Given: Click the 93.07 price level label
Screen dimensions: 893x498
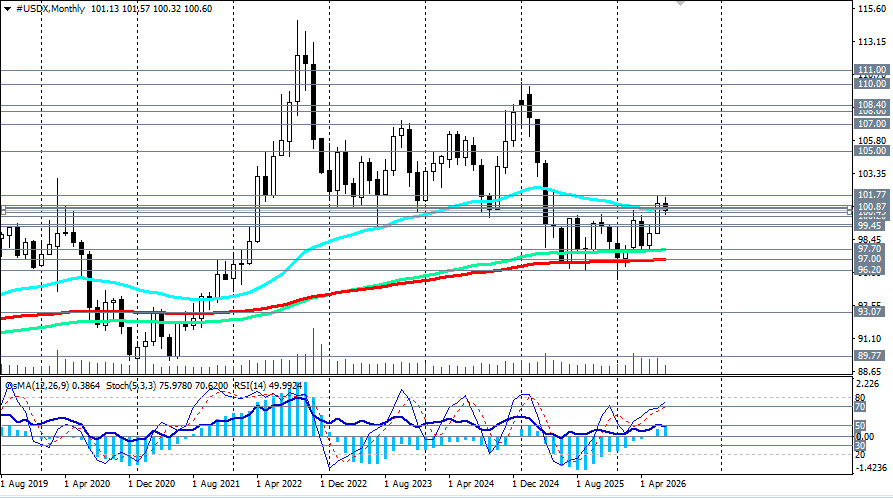Looking at the screenshot, I should [x=870, y=311].
